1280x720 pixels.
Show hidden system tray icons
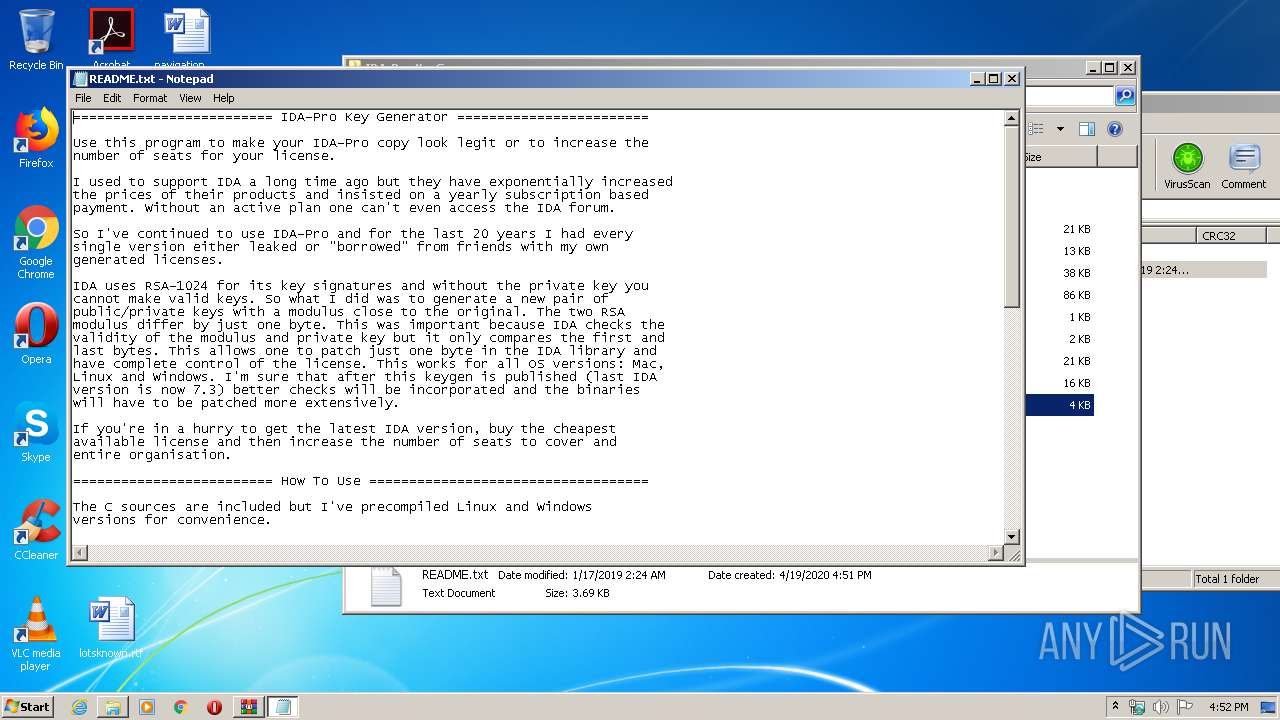[x=1116, y=706]
